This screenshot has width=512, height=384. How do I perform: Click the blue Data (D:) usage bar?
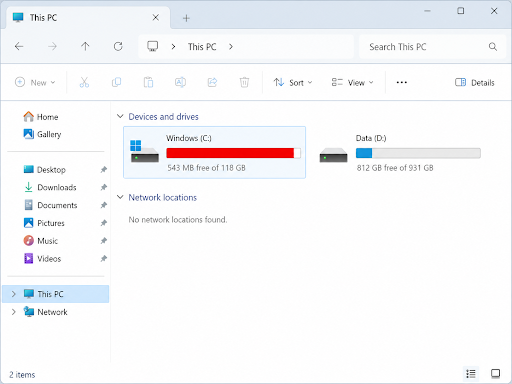418,153
